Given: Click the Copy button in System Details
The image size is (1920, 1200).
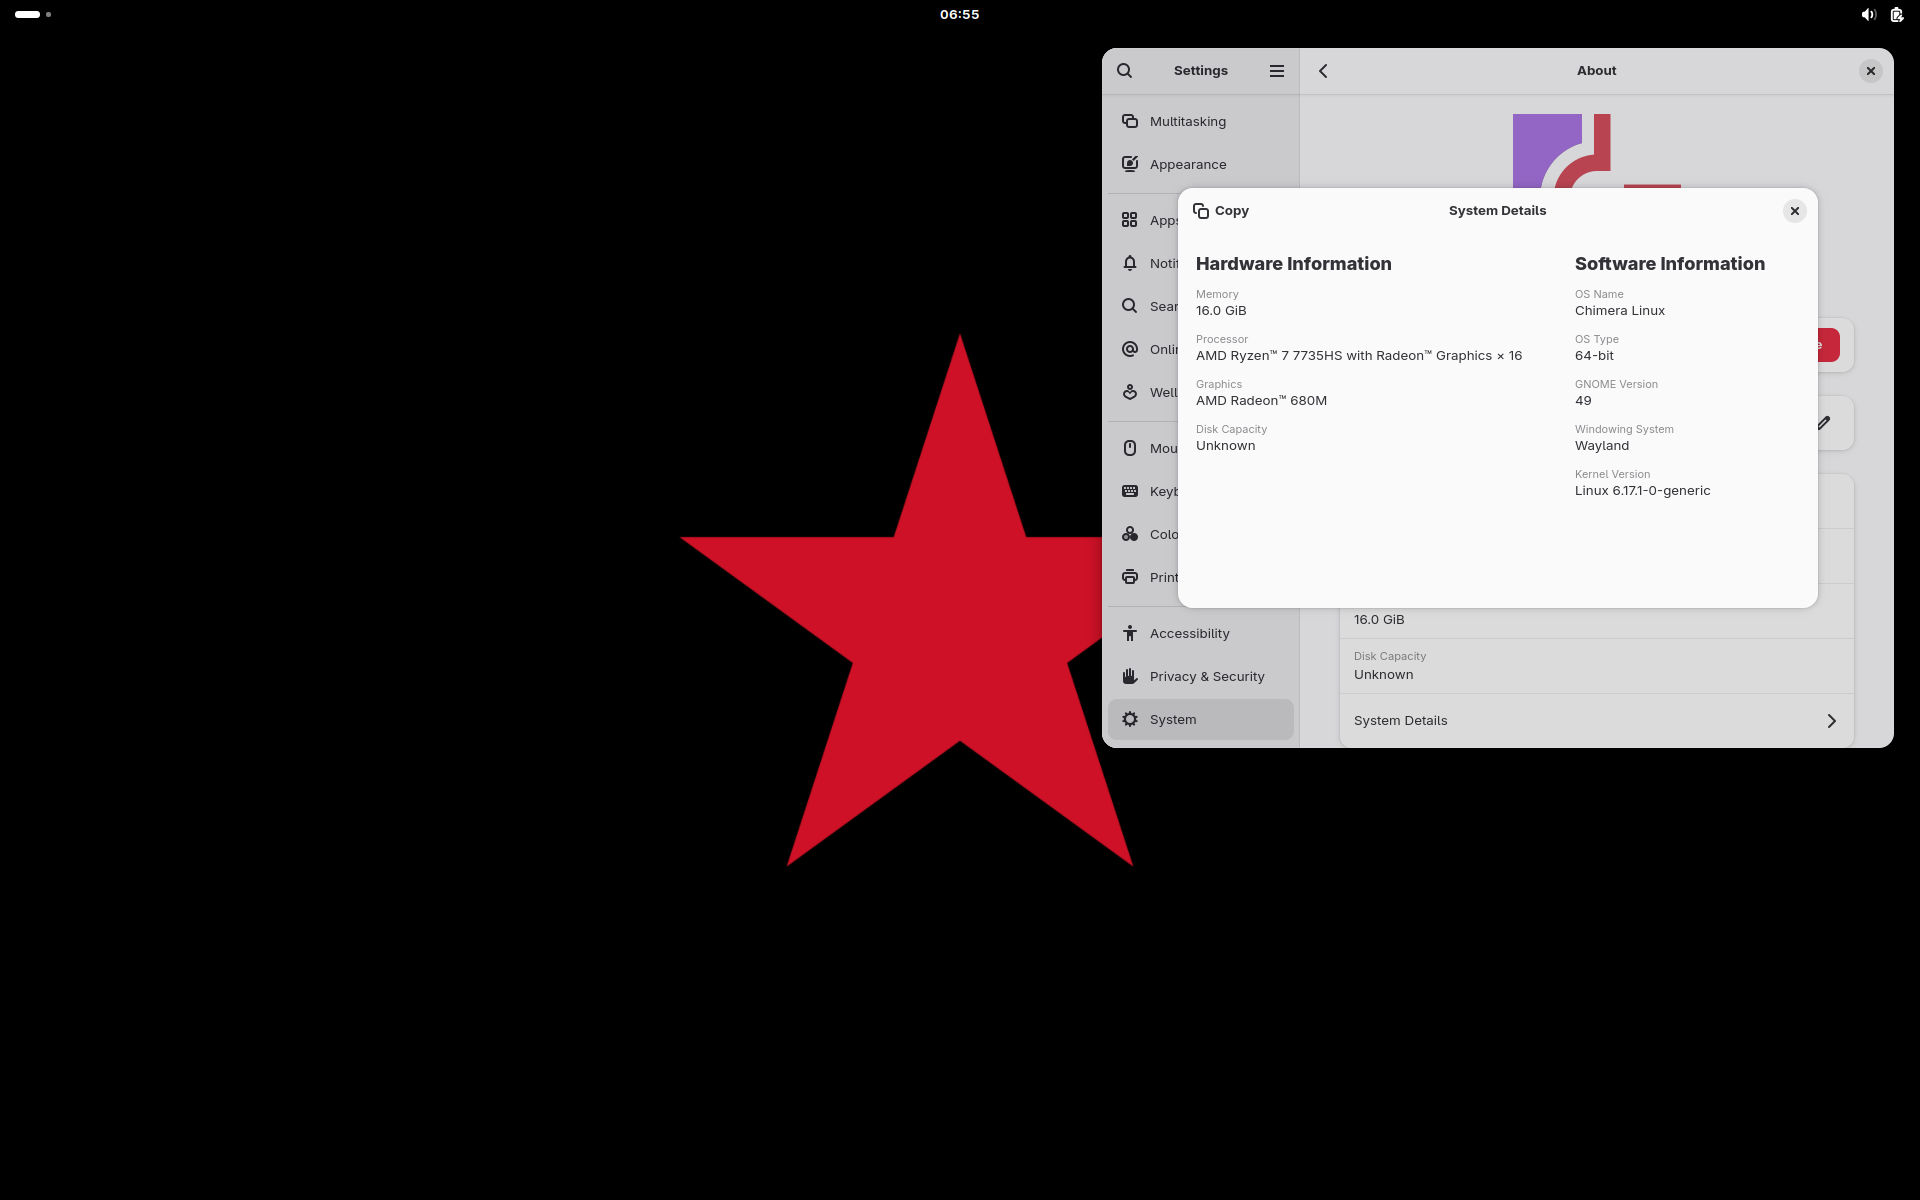Looking at the screenshot, I should click(1221, 211).
